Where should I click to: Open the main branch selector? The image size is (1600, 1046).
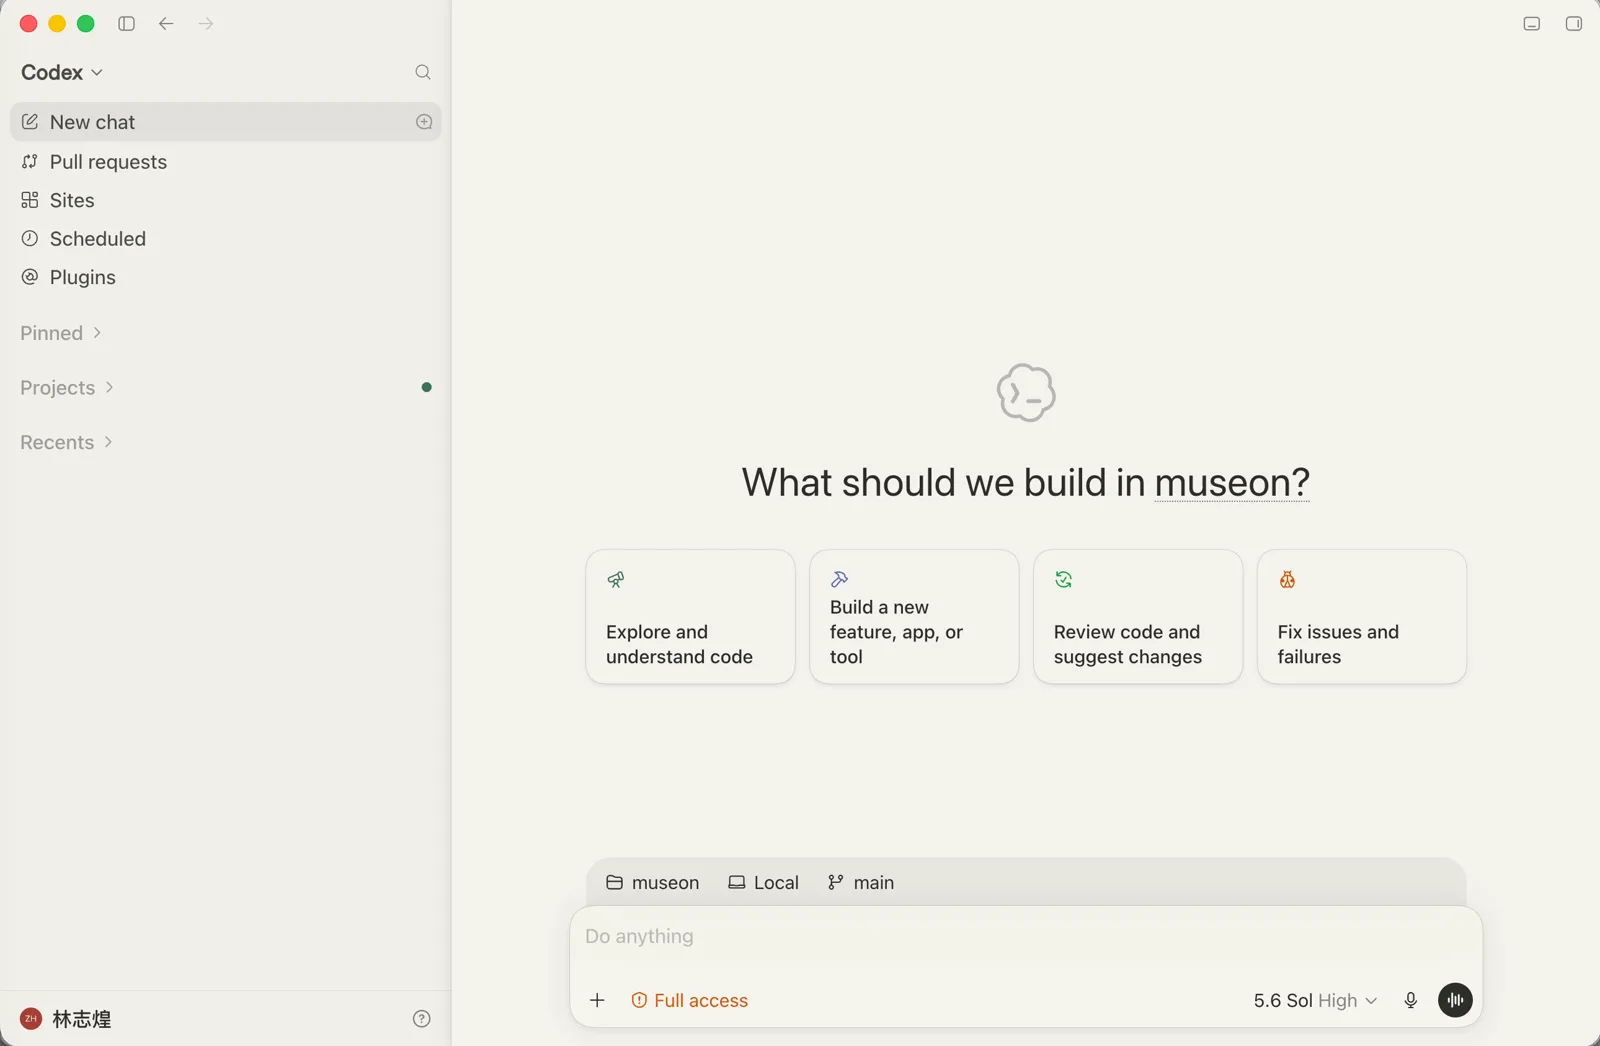tap(861, 883)
